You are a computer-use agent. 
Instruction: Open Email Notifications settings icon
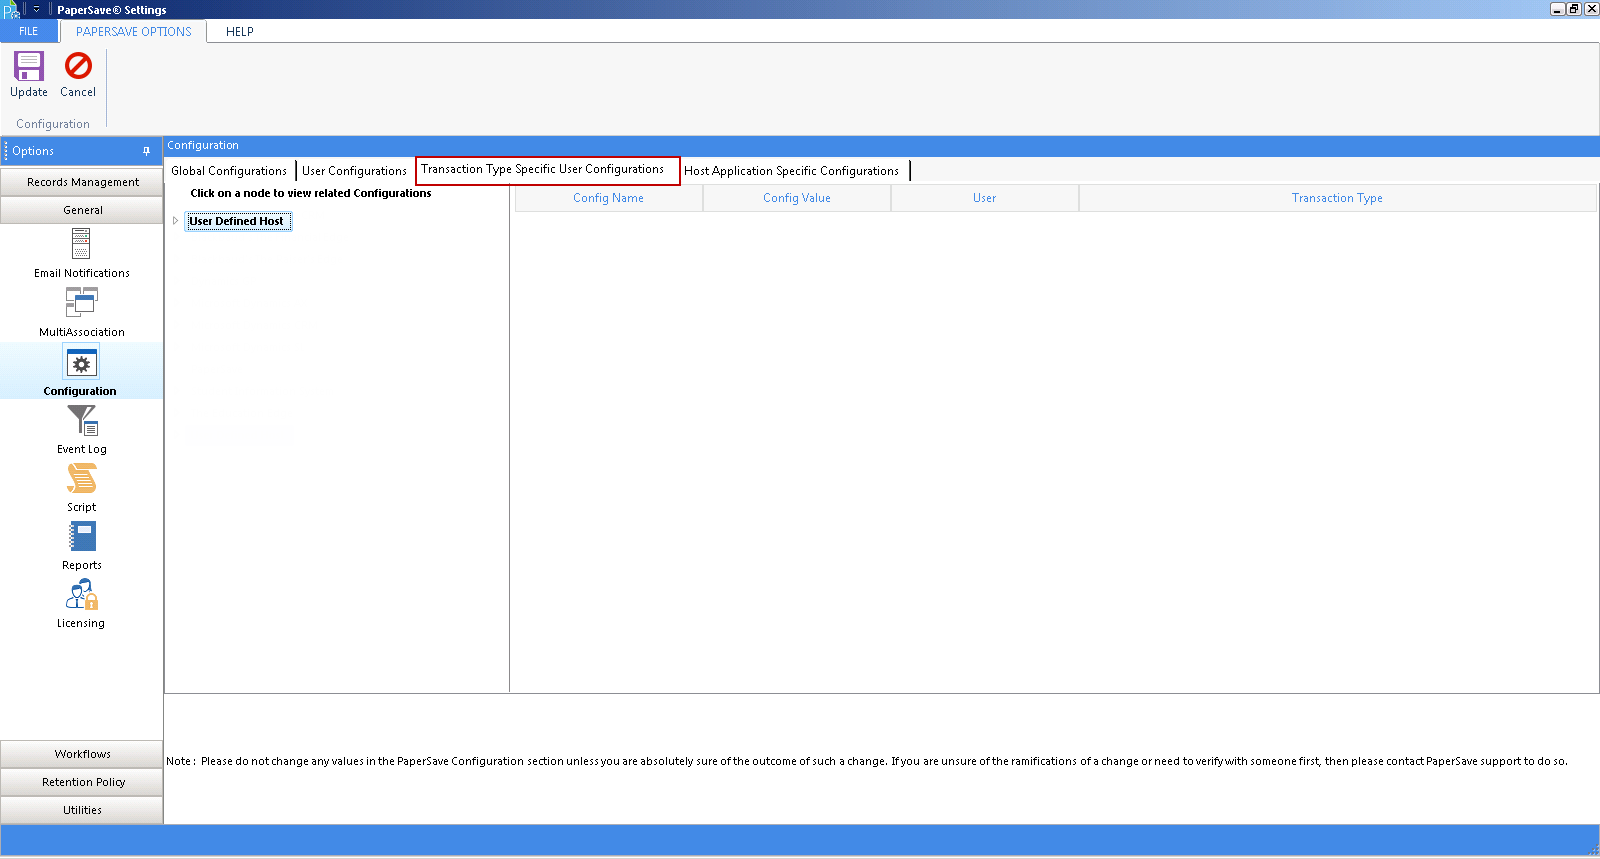coord(81,244)
